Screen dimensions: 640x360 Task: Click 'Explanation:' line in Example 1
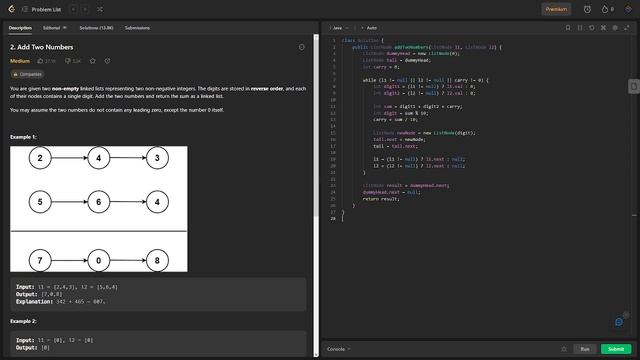click(x=60, y=302)
